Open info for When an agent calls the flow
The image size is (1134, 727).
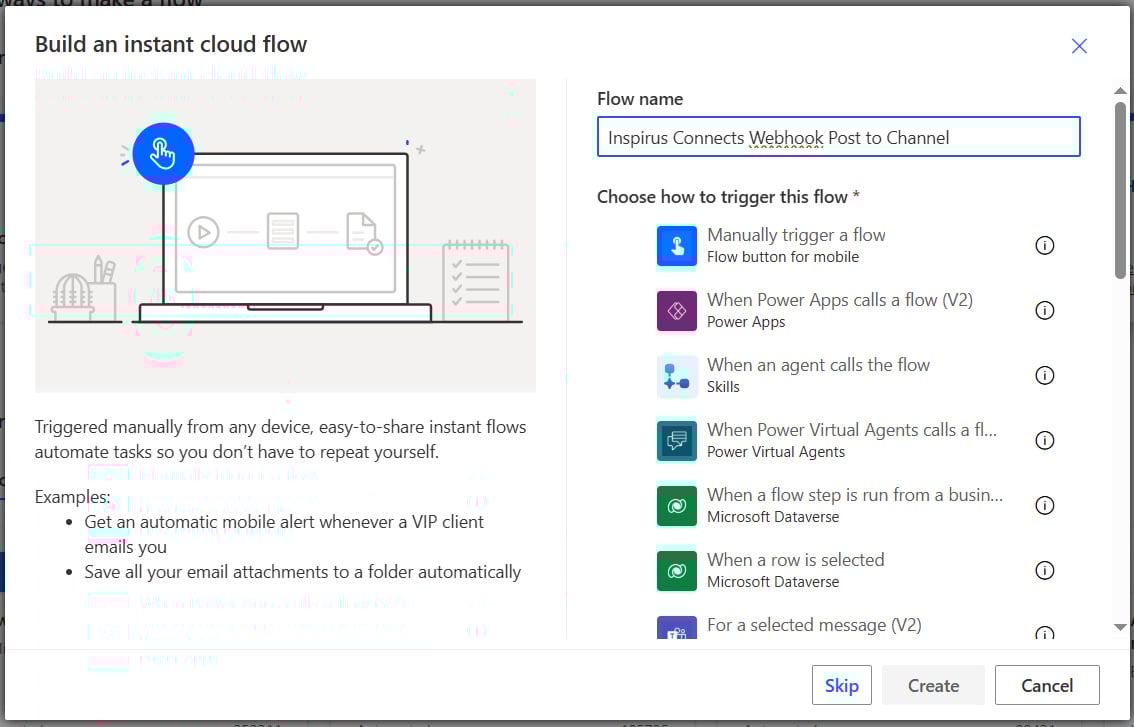pos(1044,375)
